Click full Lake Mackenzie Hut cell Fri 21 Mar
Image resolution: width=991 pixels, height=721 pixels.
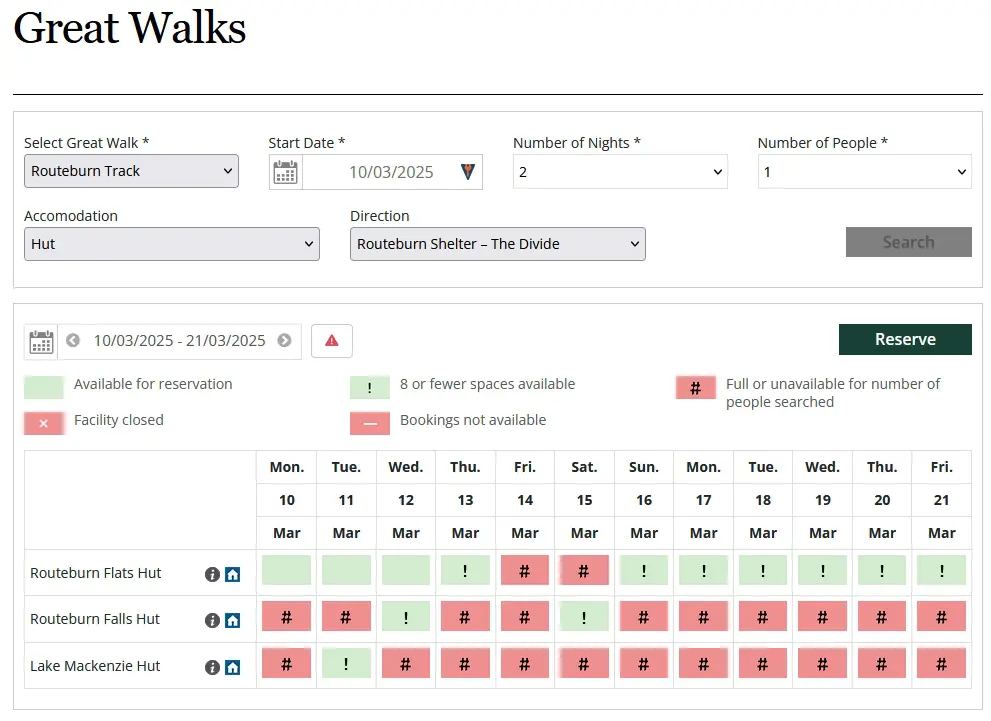pos(942,663)
